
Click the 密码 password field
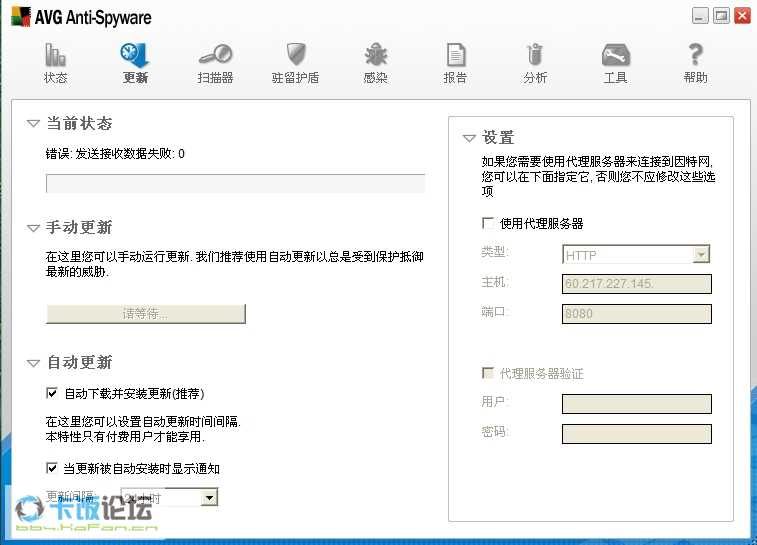(x=637, y=433)
